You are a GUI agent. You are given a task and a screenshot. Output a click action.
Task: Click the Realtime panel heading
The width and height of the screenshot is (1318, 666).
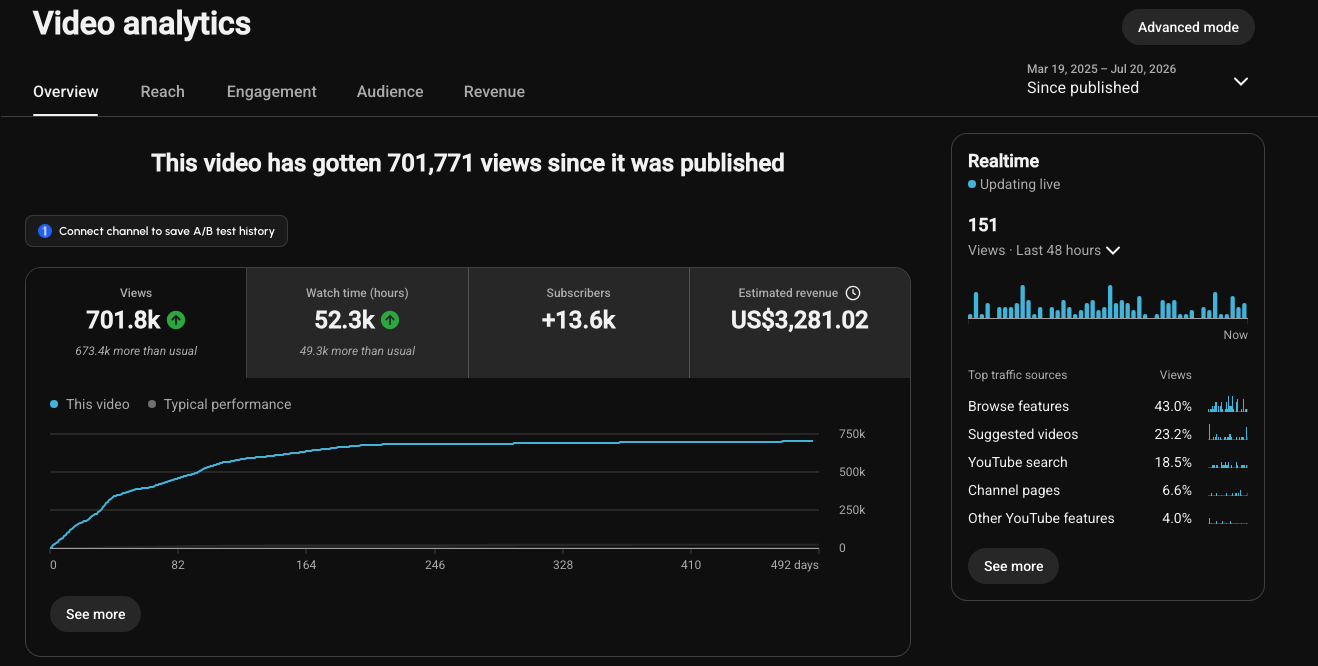click(1003, 161)
